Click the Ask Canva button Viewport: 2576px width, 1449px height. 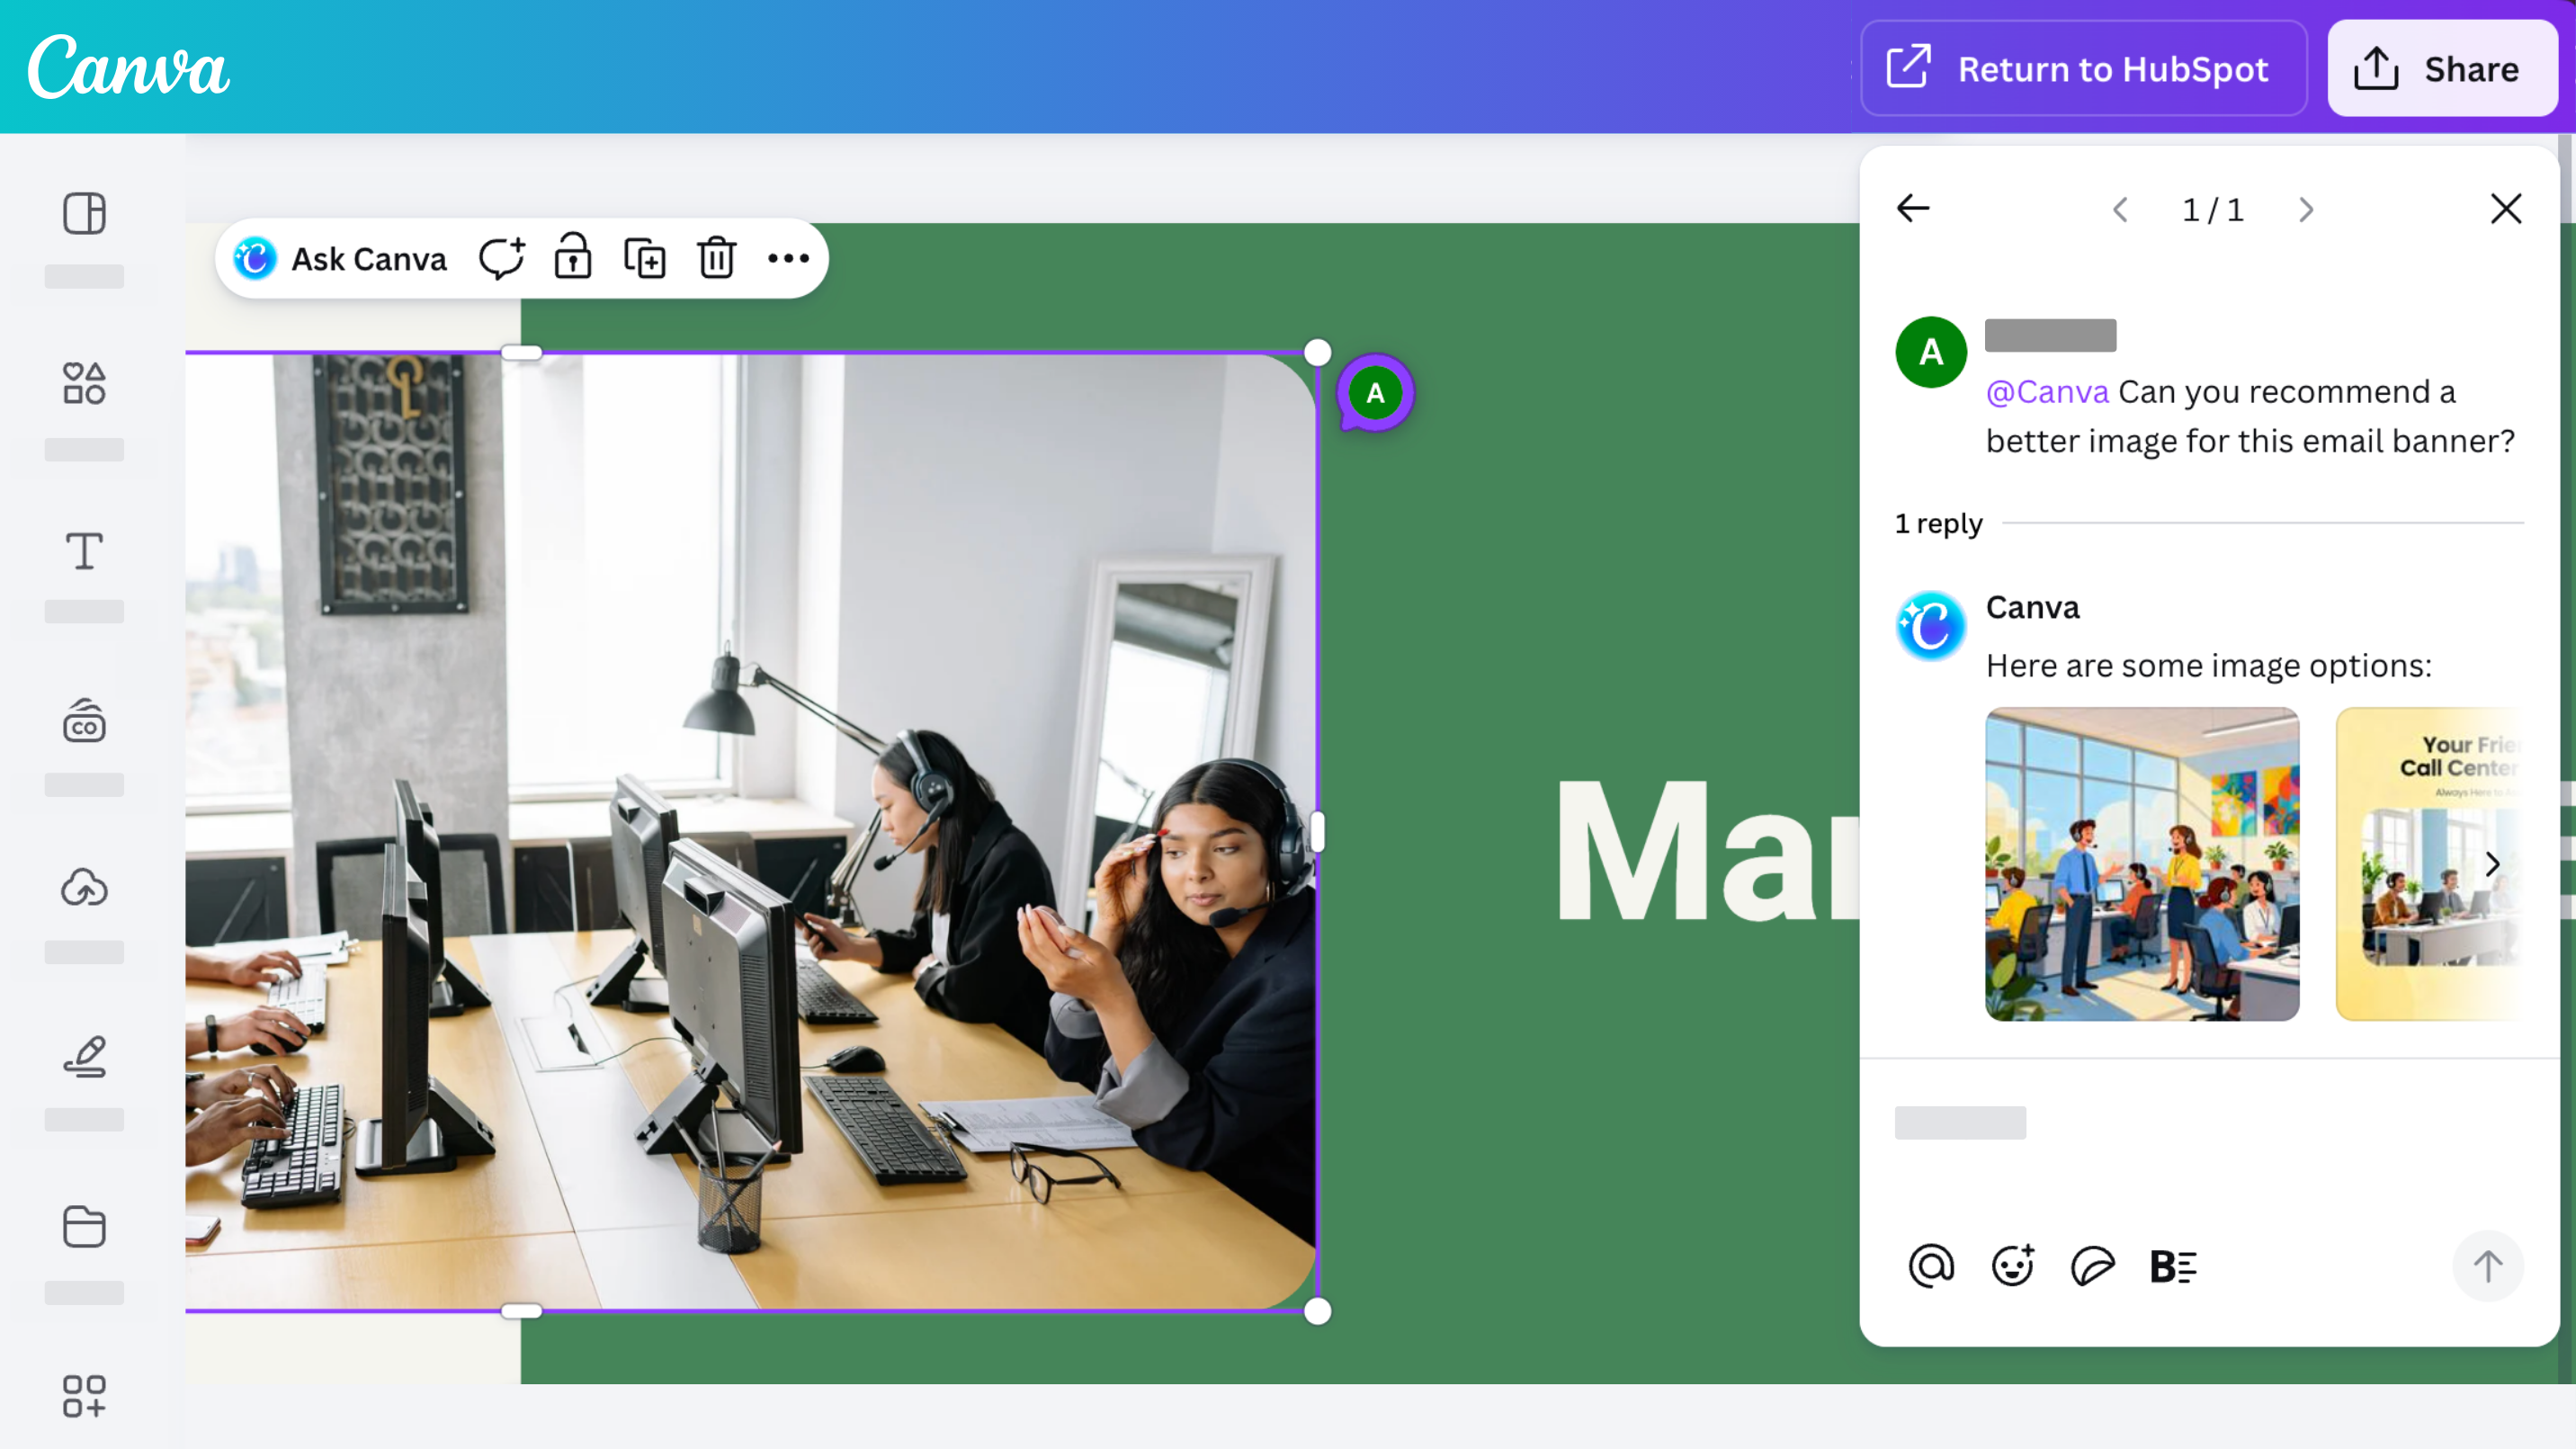[x=340, y=258]
